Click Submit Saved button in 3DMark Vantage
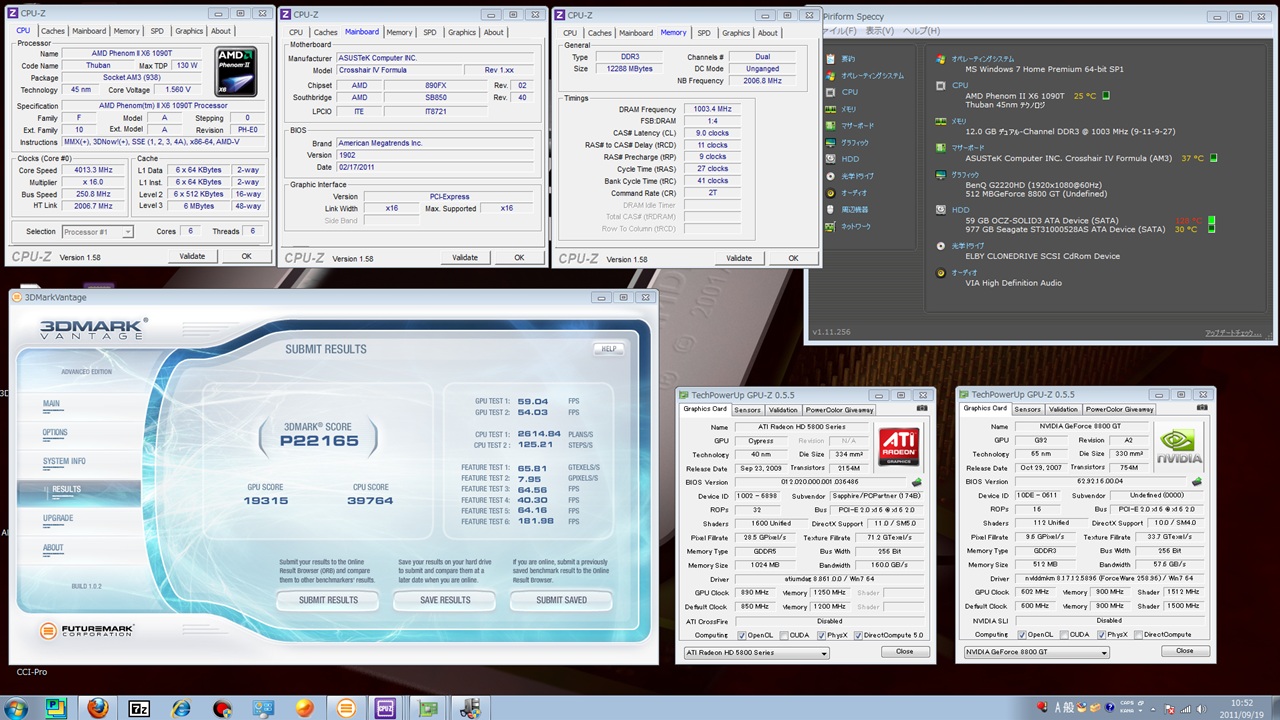This screenshot has width=1280, height=720. [x=561, y=600]
